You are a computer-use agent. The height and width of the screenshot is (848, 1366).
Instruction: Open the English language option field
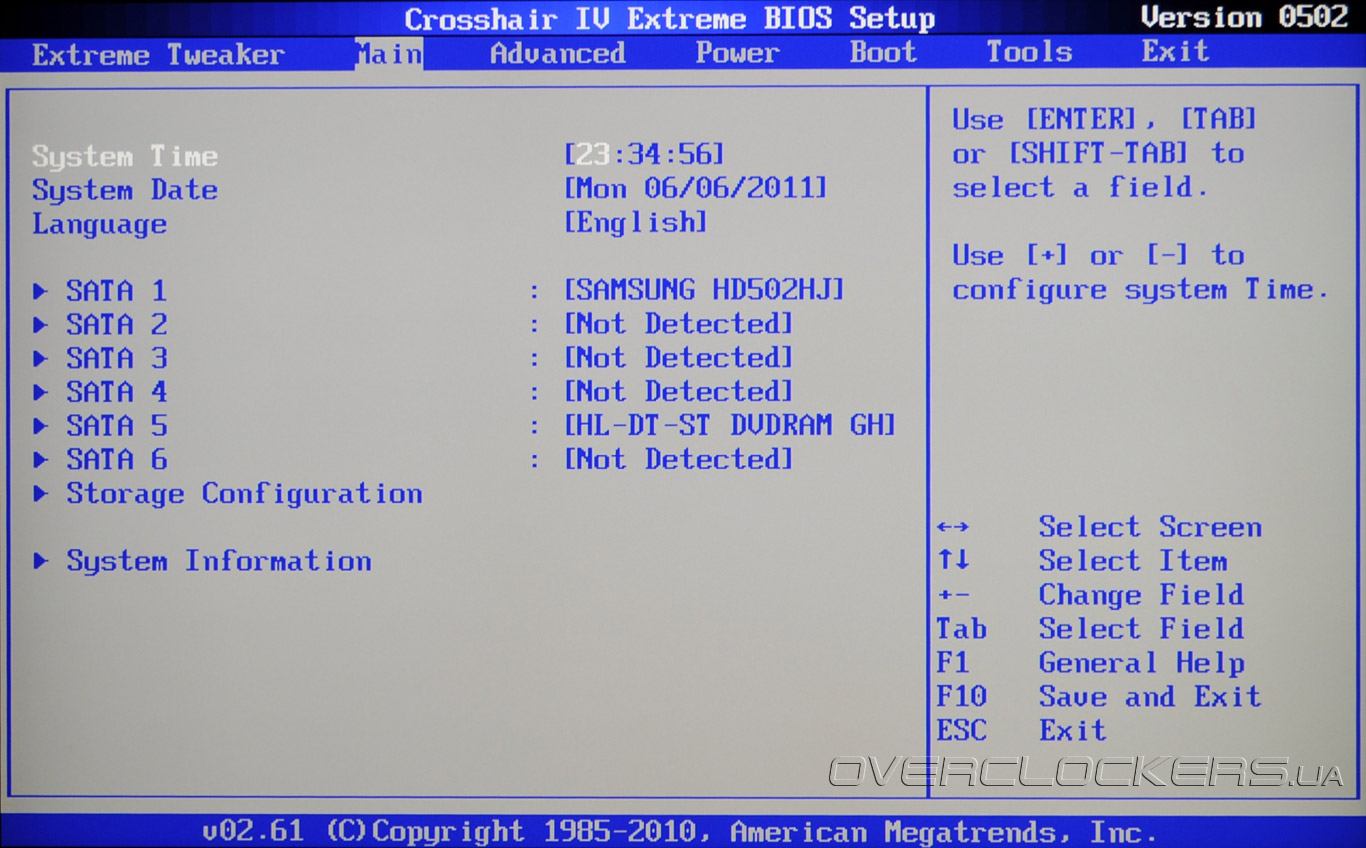(636, 222)
